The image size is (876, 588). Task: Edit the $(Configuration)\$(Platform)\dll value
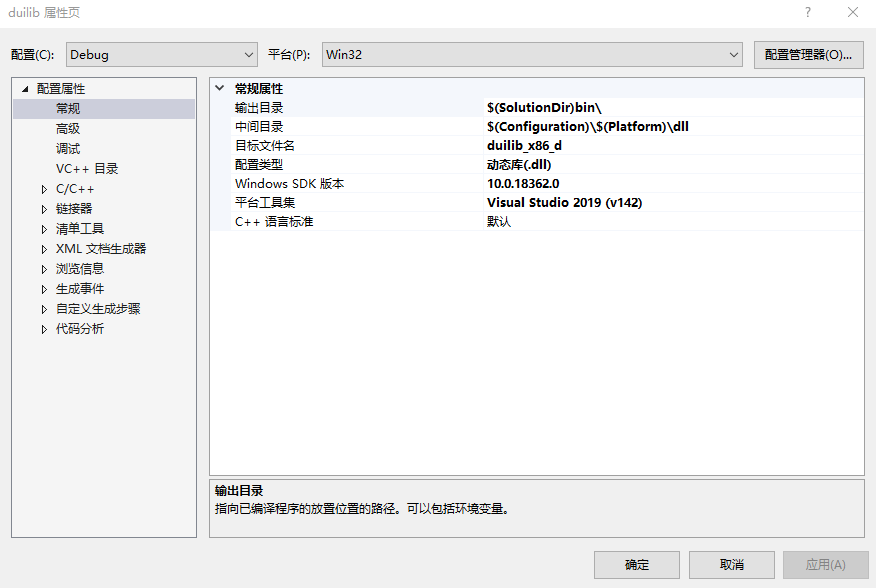pos(673,127)
